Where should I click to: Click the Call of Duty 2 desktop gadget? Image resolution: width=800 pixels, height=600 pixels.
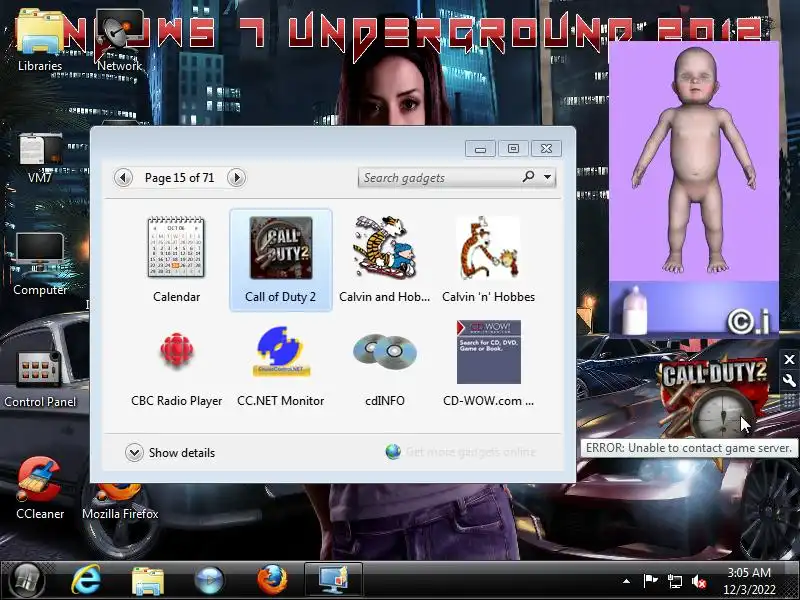[714, 399]
